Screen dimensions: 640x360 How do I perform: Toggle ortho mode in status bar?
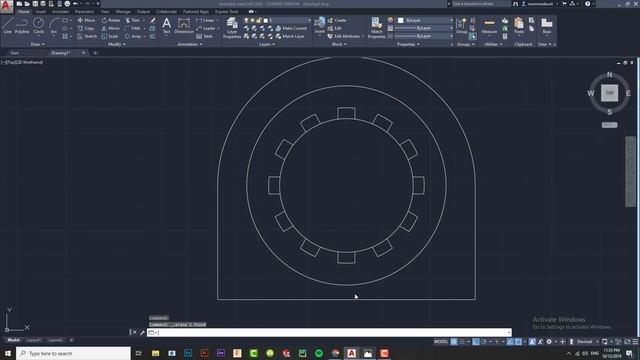(476, 342)
